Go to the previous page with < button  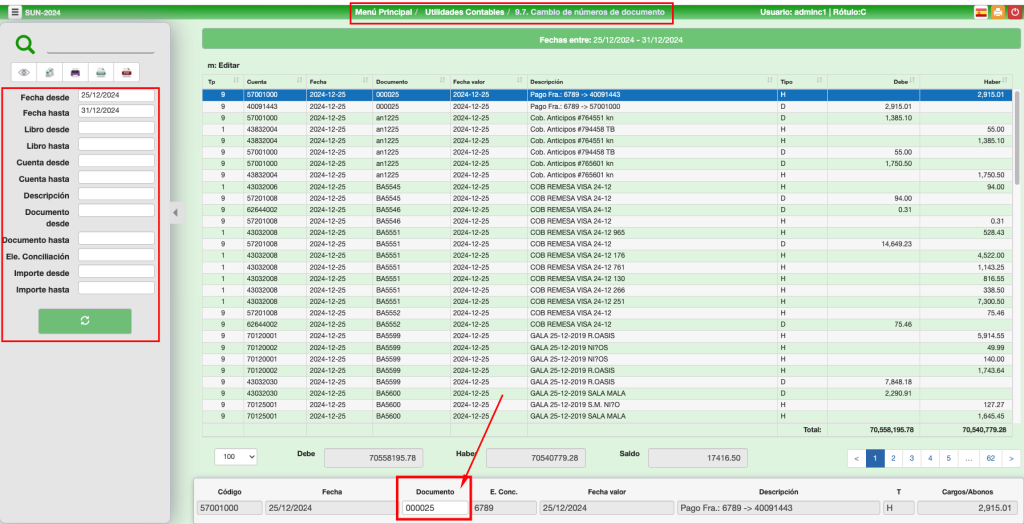coord(857,458)
